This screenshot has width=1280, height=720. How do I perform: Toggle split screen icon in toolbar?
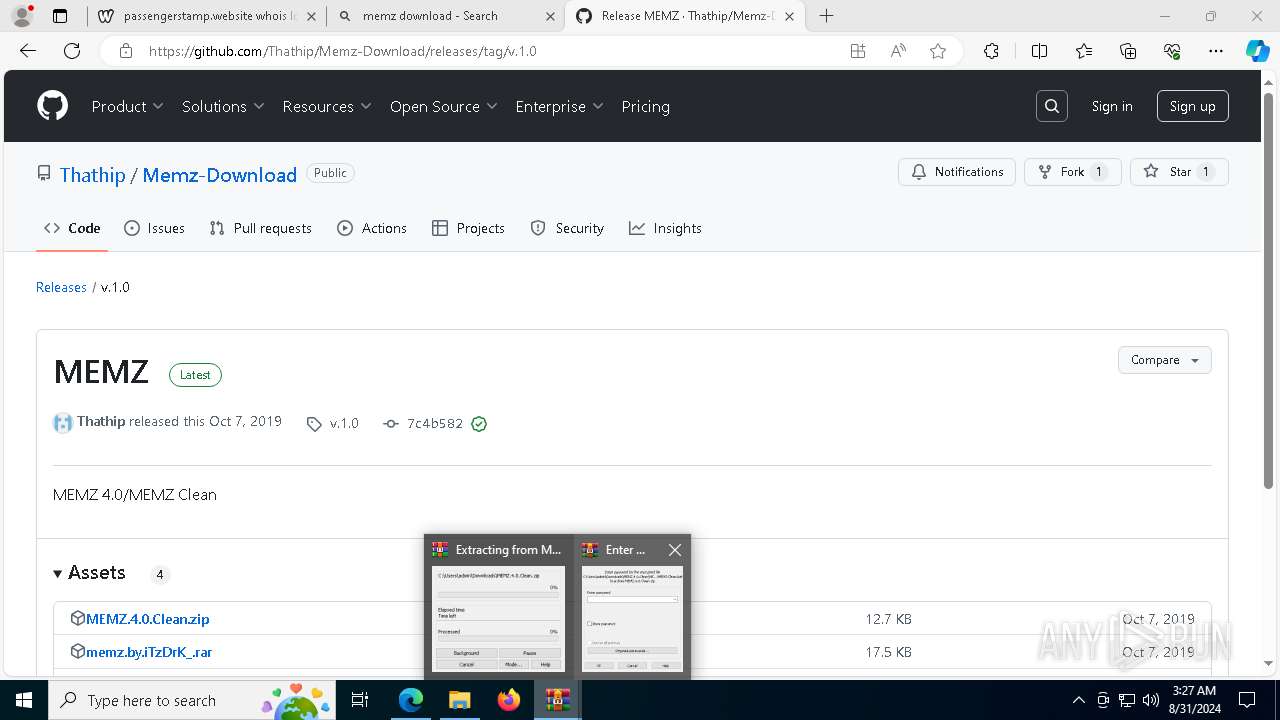tap(1039, 51)
